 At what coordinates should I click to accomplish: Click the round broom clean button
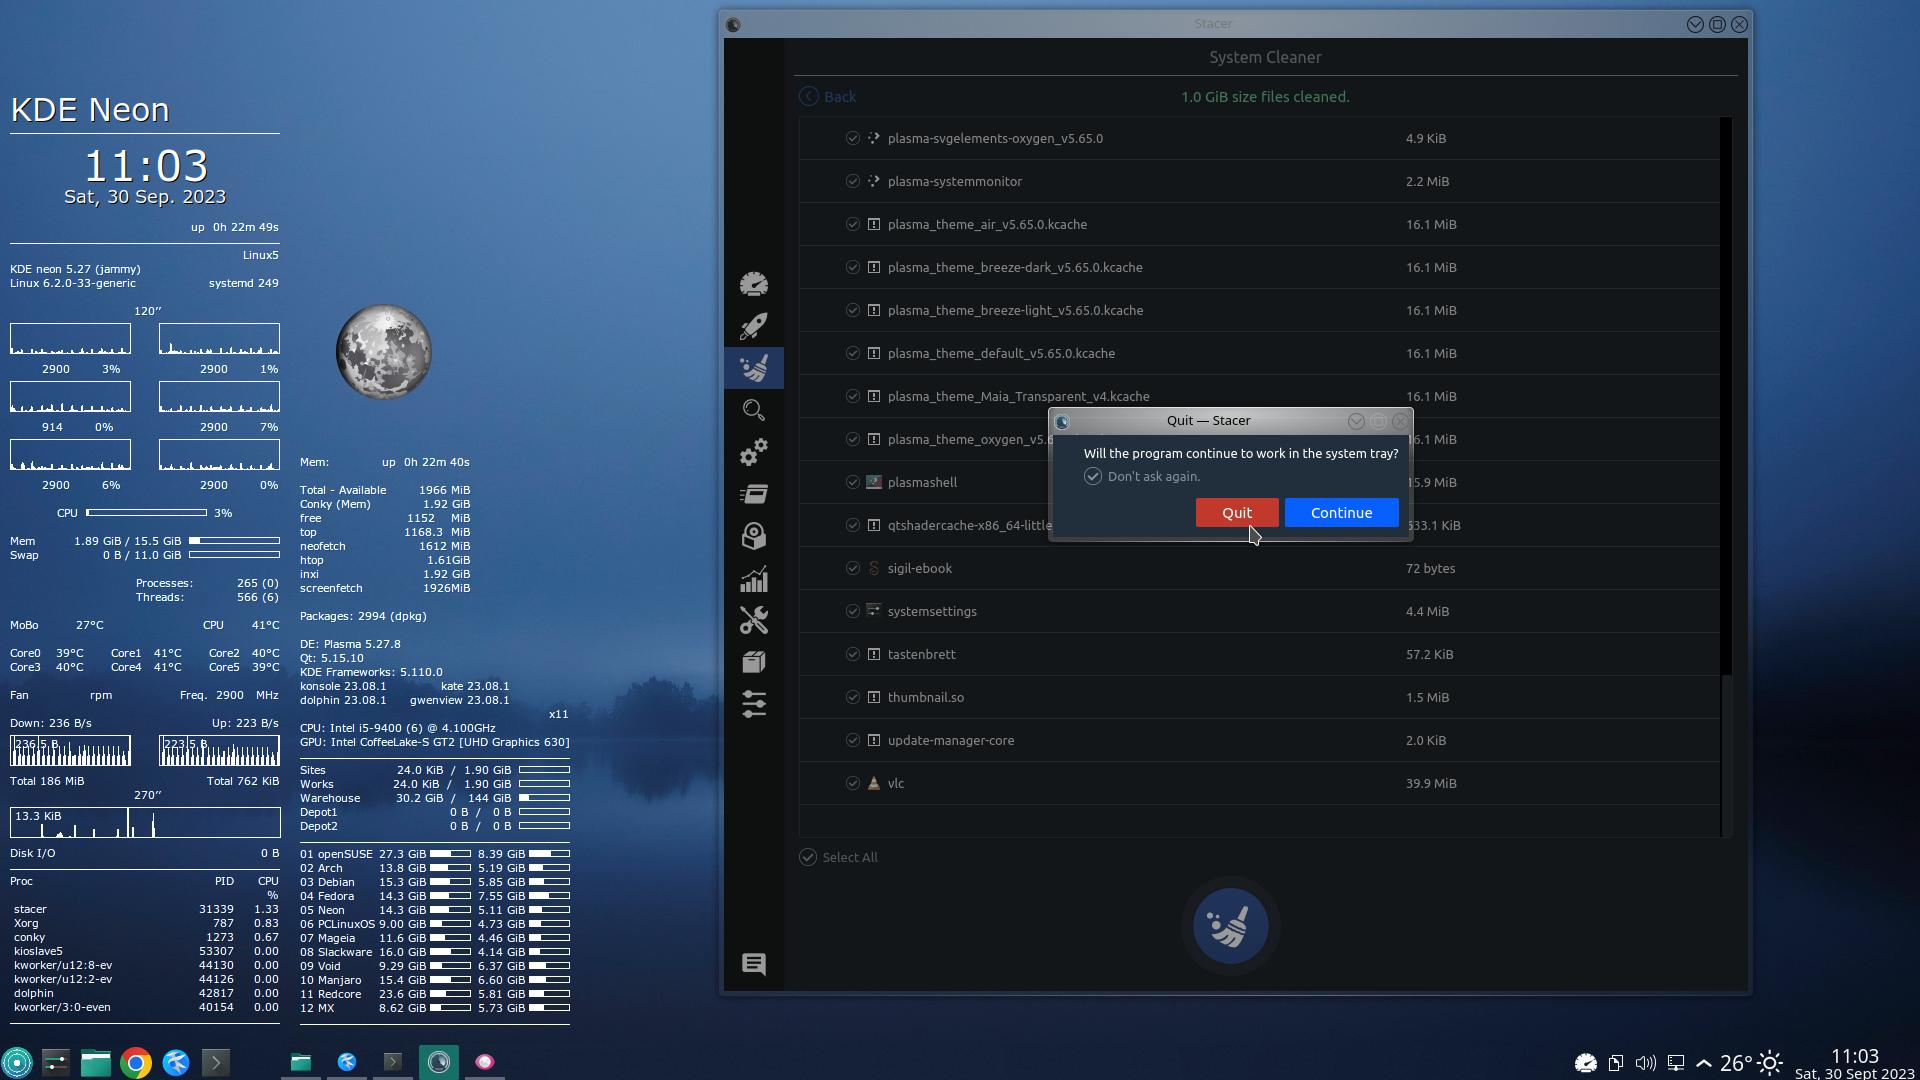1231,926
